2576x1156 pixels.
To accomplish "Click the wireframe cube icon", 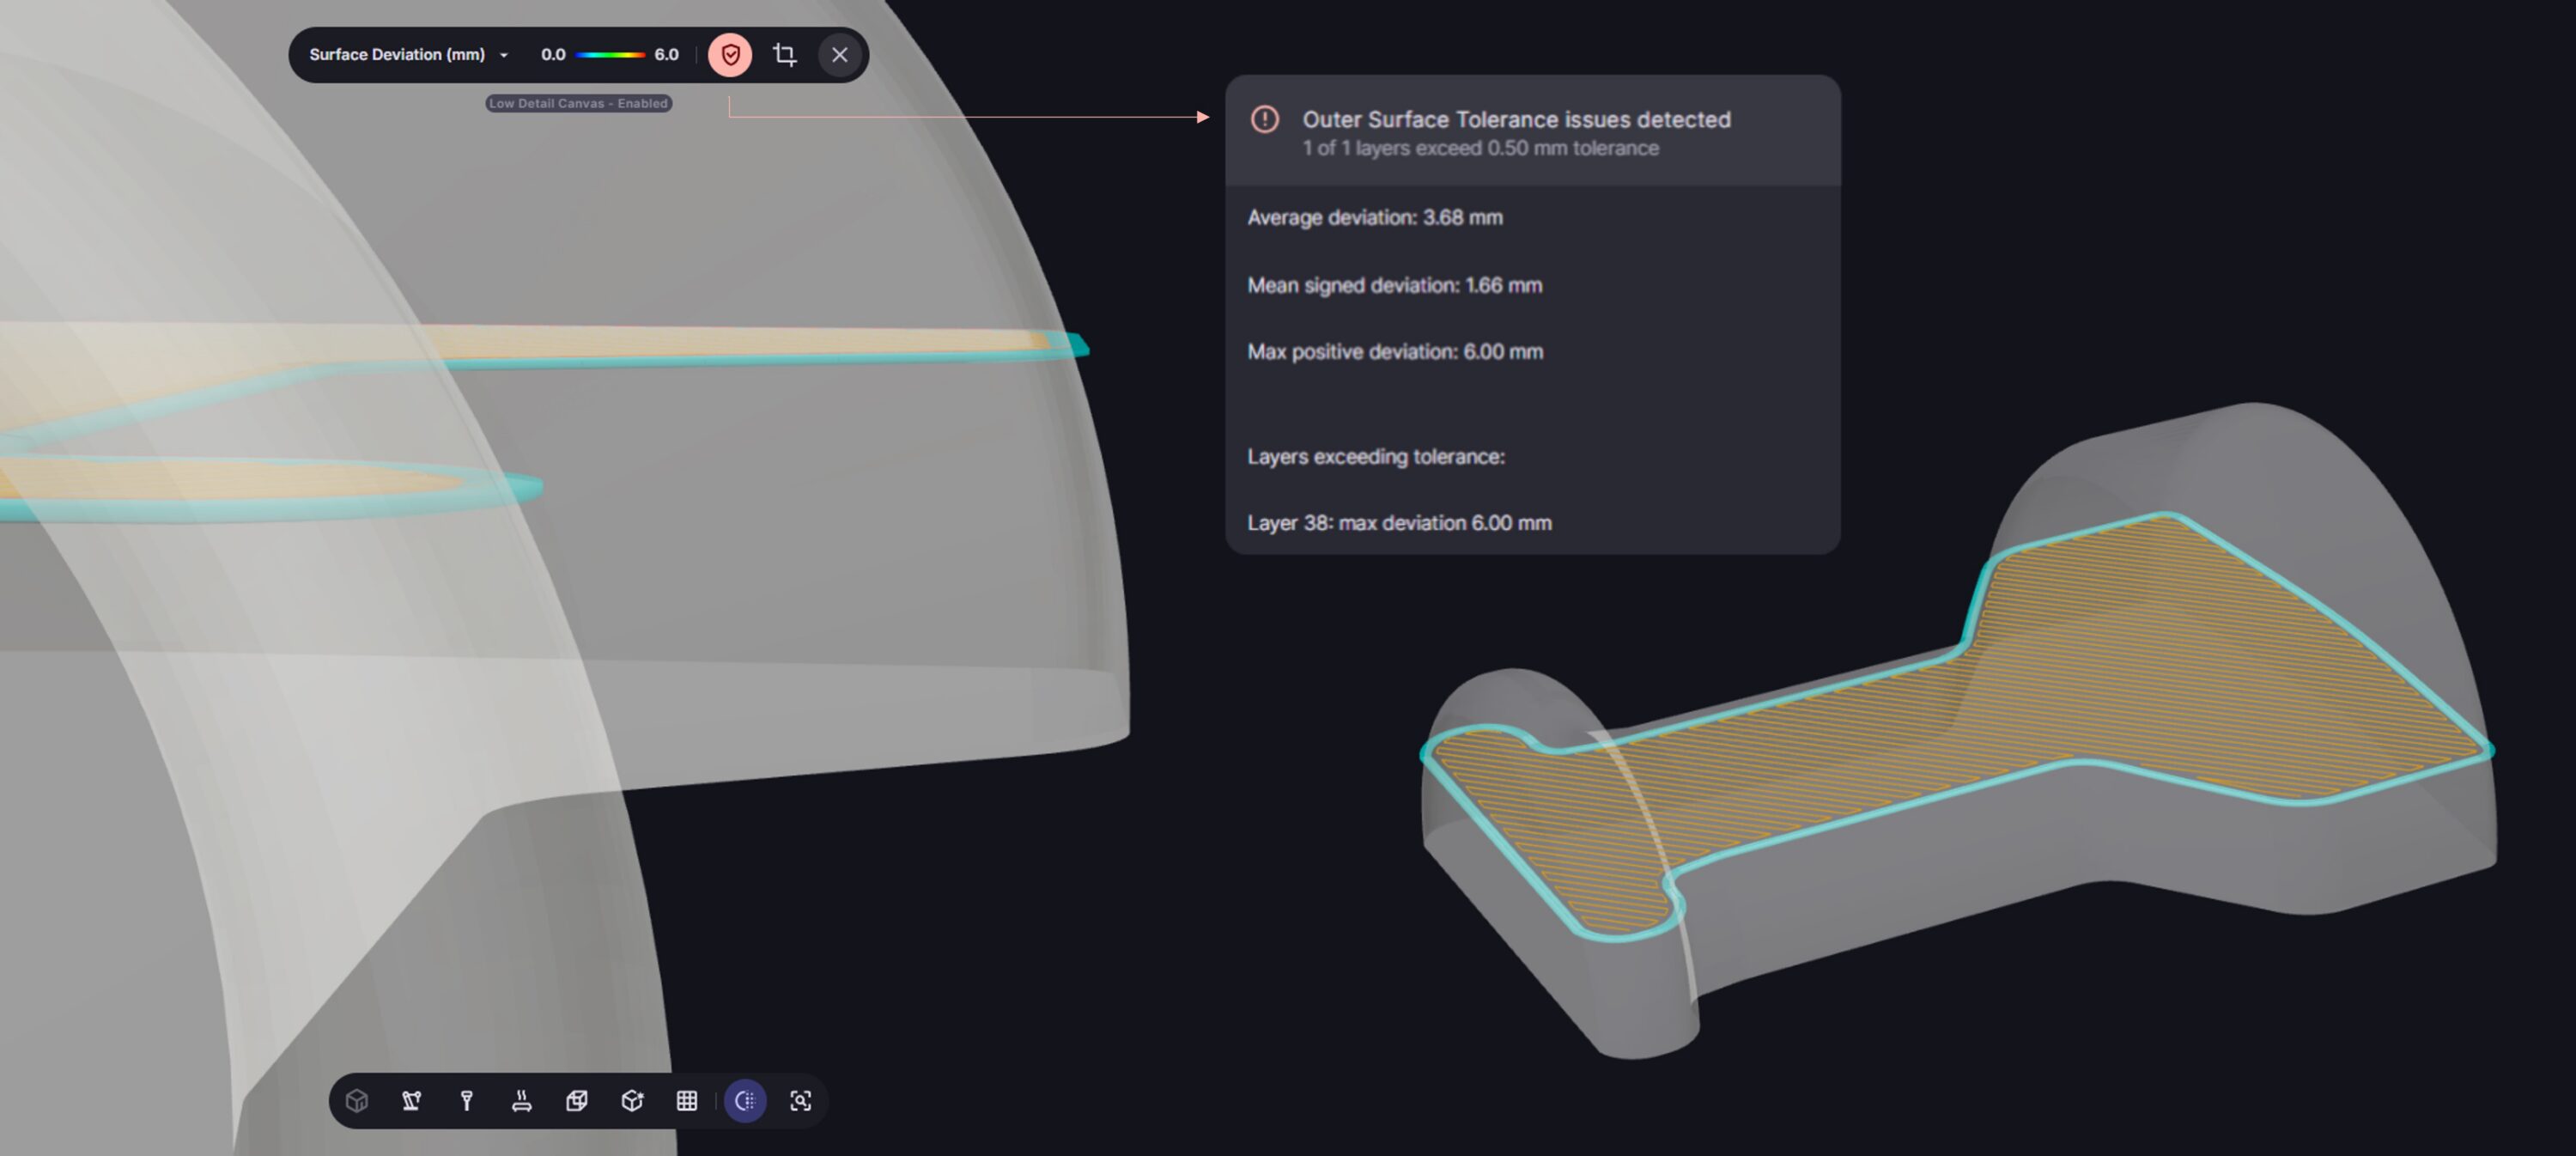I will pos(577,1101).
